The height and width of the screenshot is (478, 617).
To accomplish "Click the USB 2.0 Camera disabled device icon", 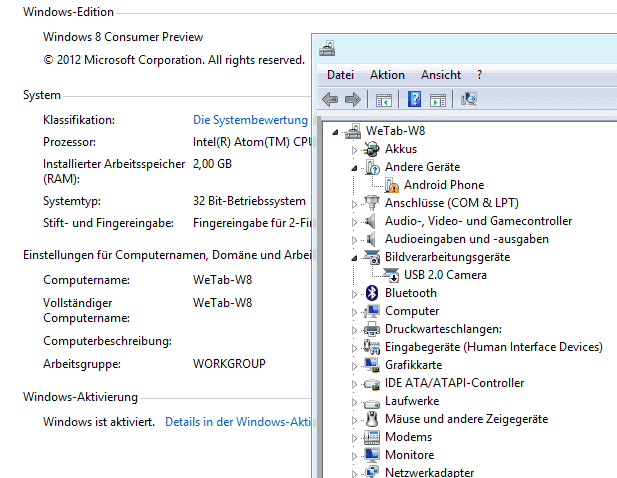I will tap(391, 275).
